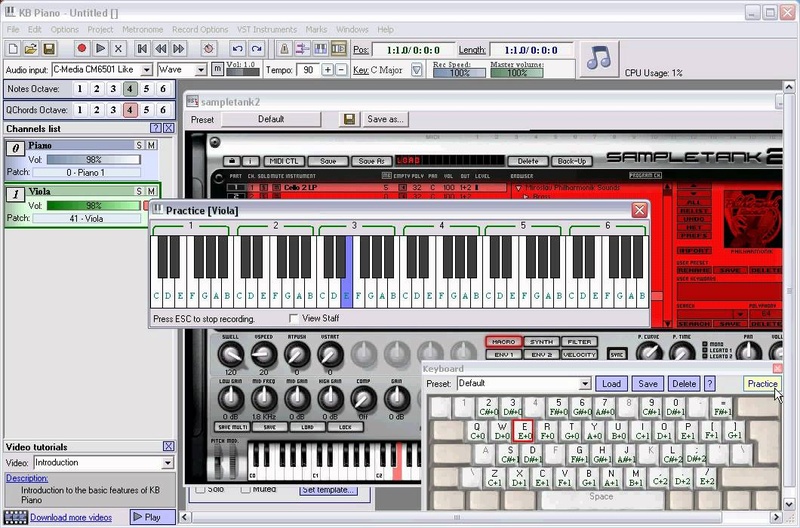Rewind using the double-left arrow icon

(161, 49)
